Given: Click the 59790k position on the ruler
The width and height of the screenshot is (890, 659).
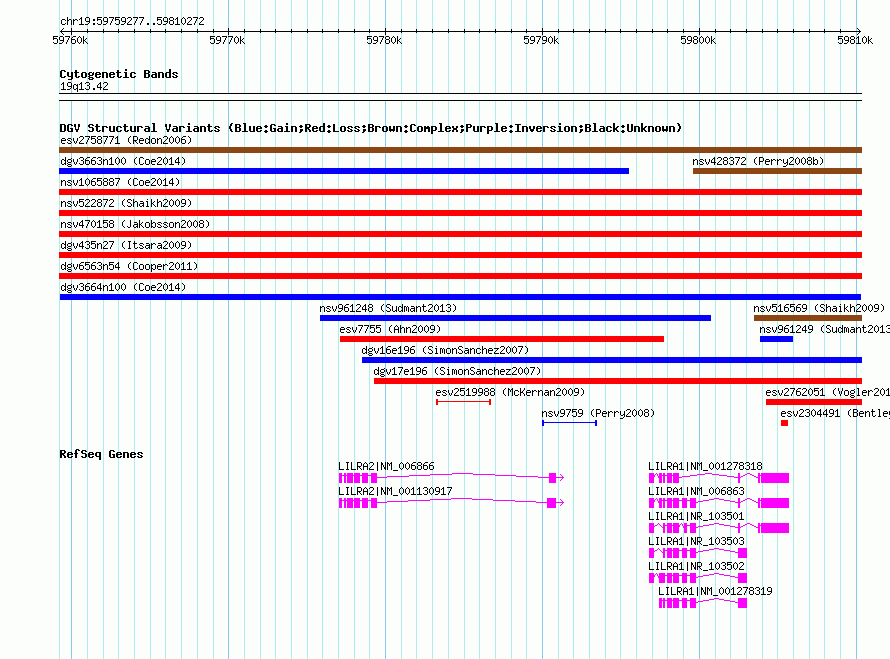Looking at the screenshot, I should pos(541,40).
